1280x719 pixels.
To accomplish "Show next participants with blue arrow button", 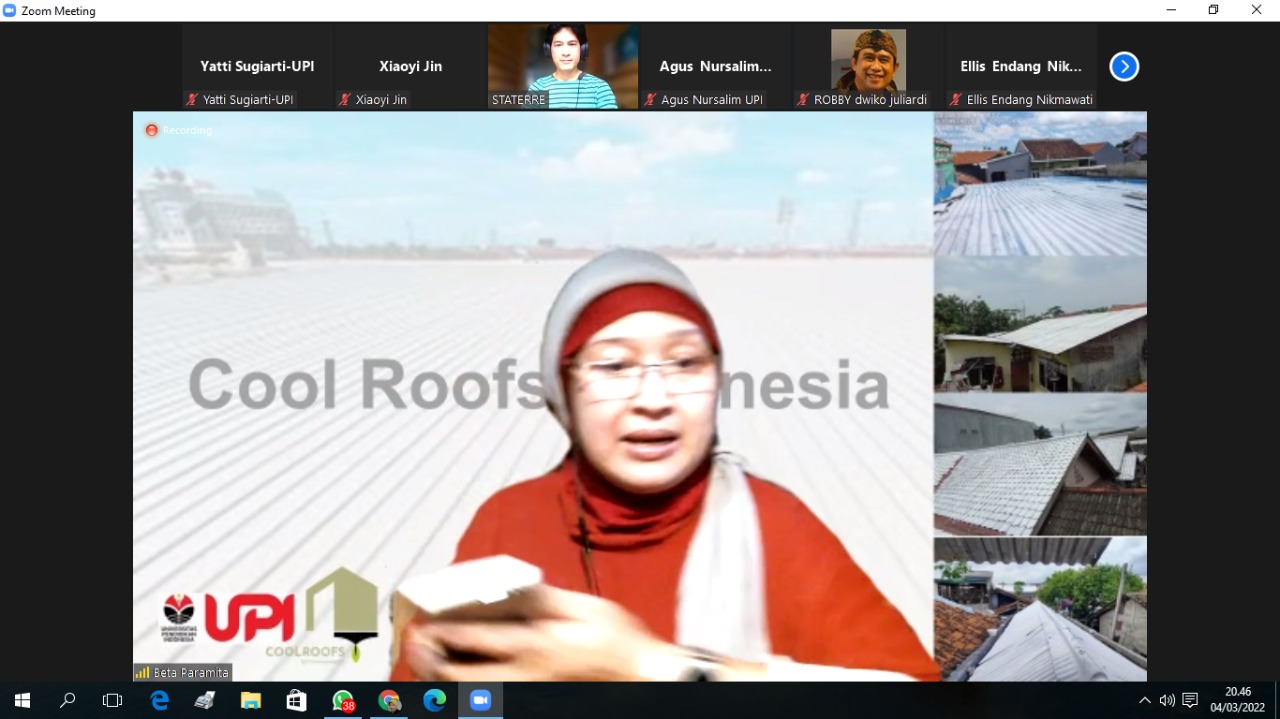I will [x=1124, y=67].
